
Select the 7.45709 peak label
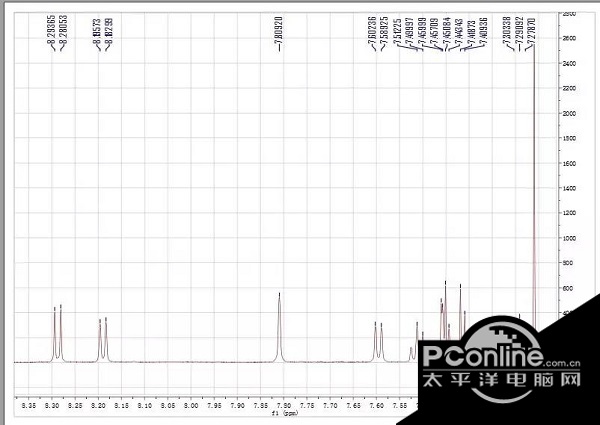434,32
